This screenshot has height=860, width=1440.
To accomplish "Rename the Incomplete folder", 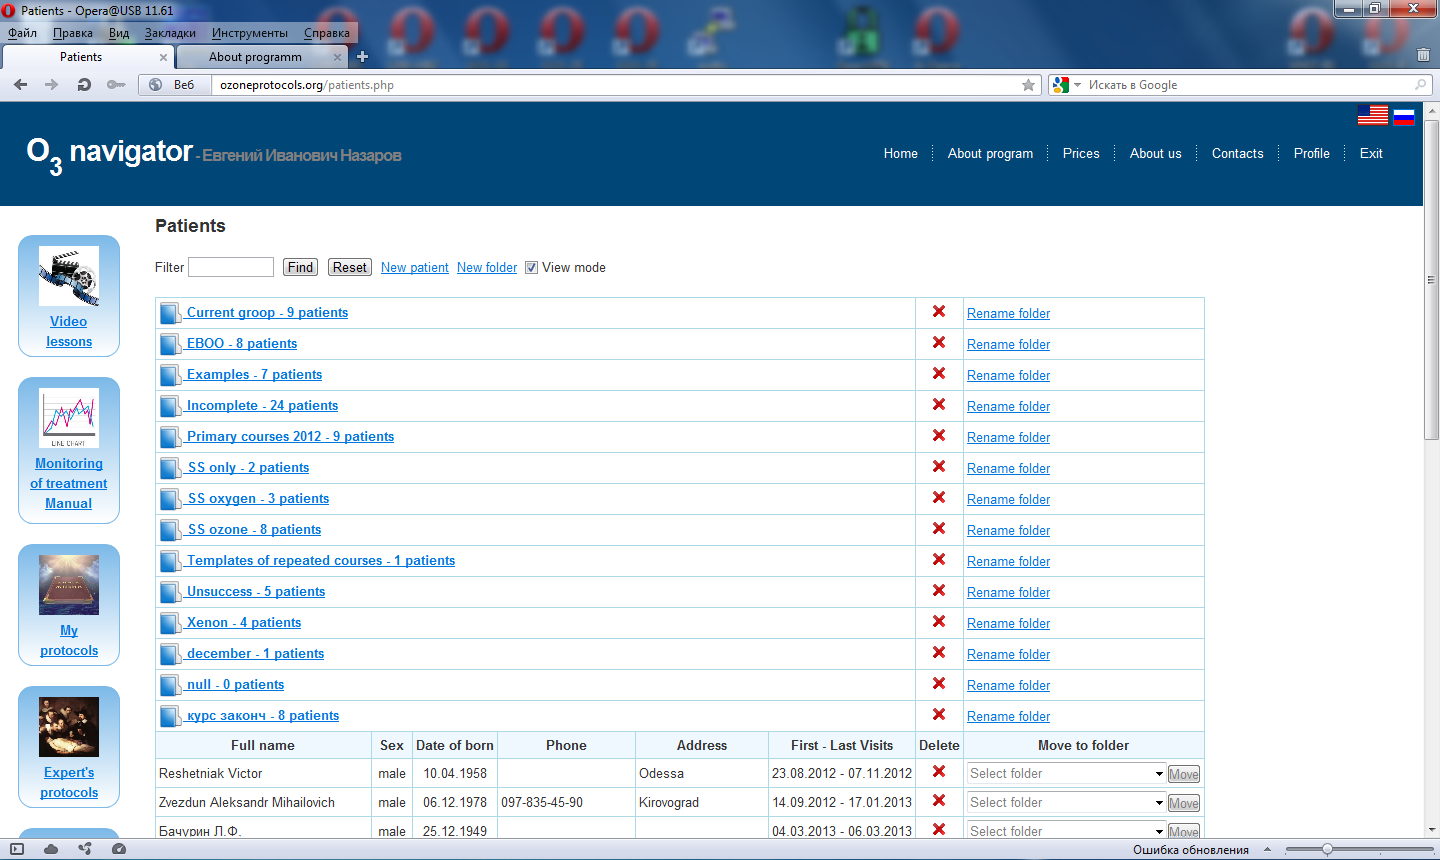I will (1008, 406).
